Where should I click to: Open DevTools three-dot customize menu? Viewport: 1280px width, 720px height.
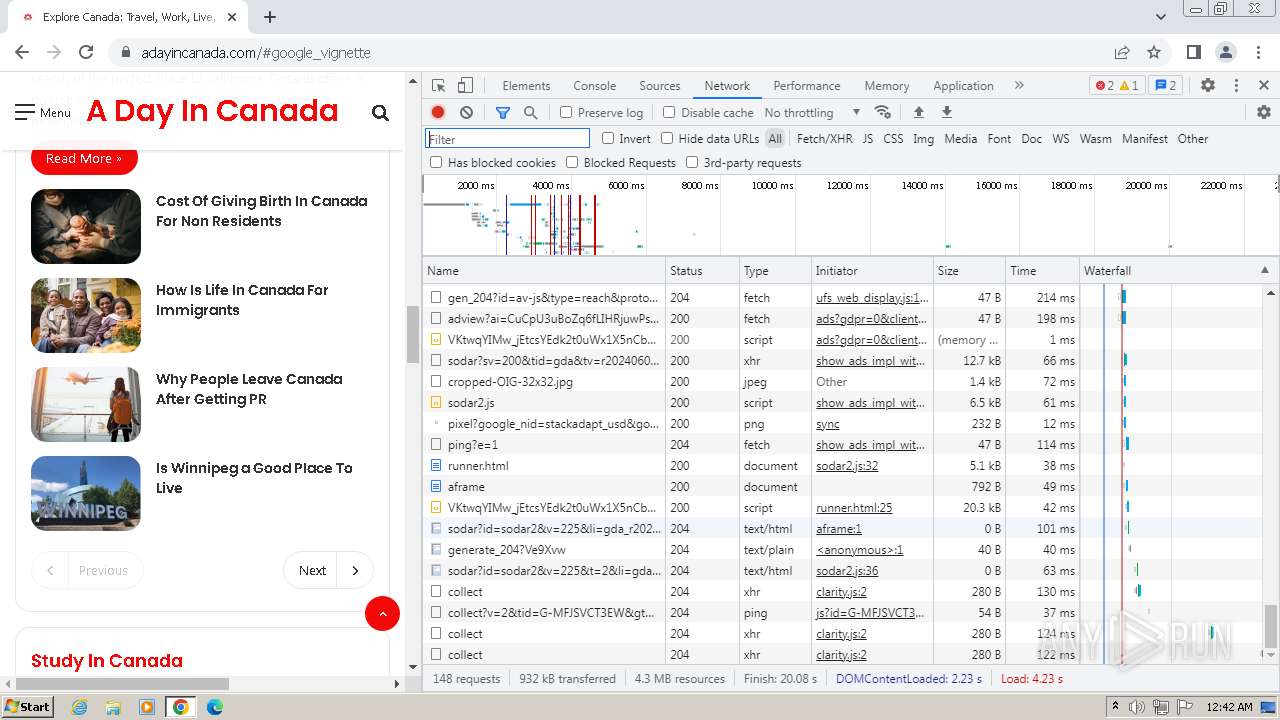1236,86
